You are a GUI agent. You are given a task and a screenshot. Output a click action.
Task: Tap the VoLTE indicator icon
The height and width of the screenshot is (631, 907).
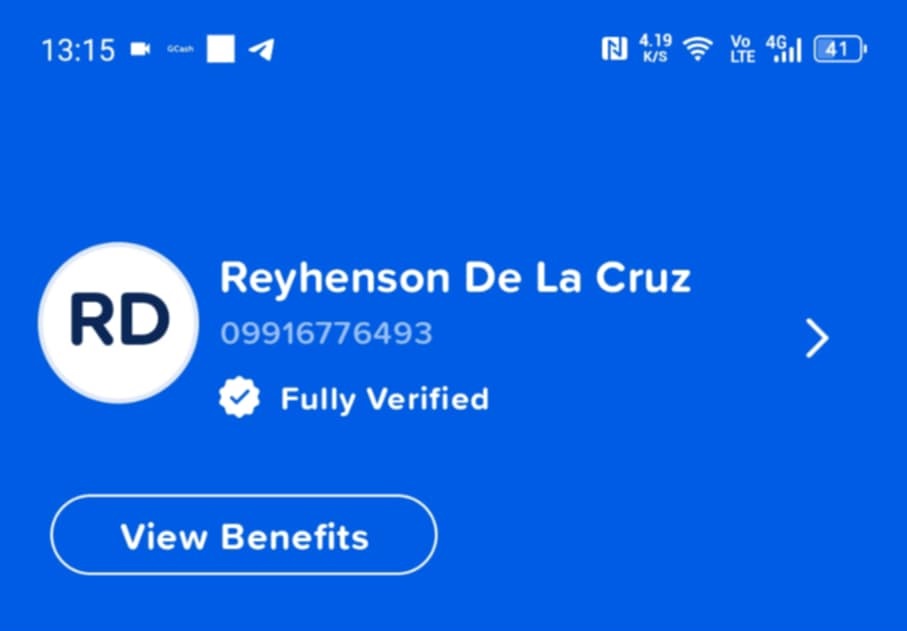point(742,49)
